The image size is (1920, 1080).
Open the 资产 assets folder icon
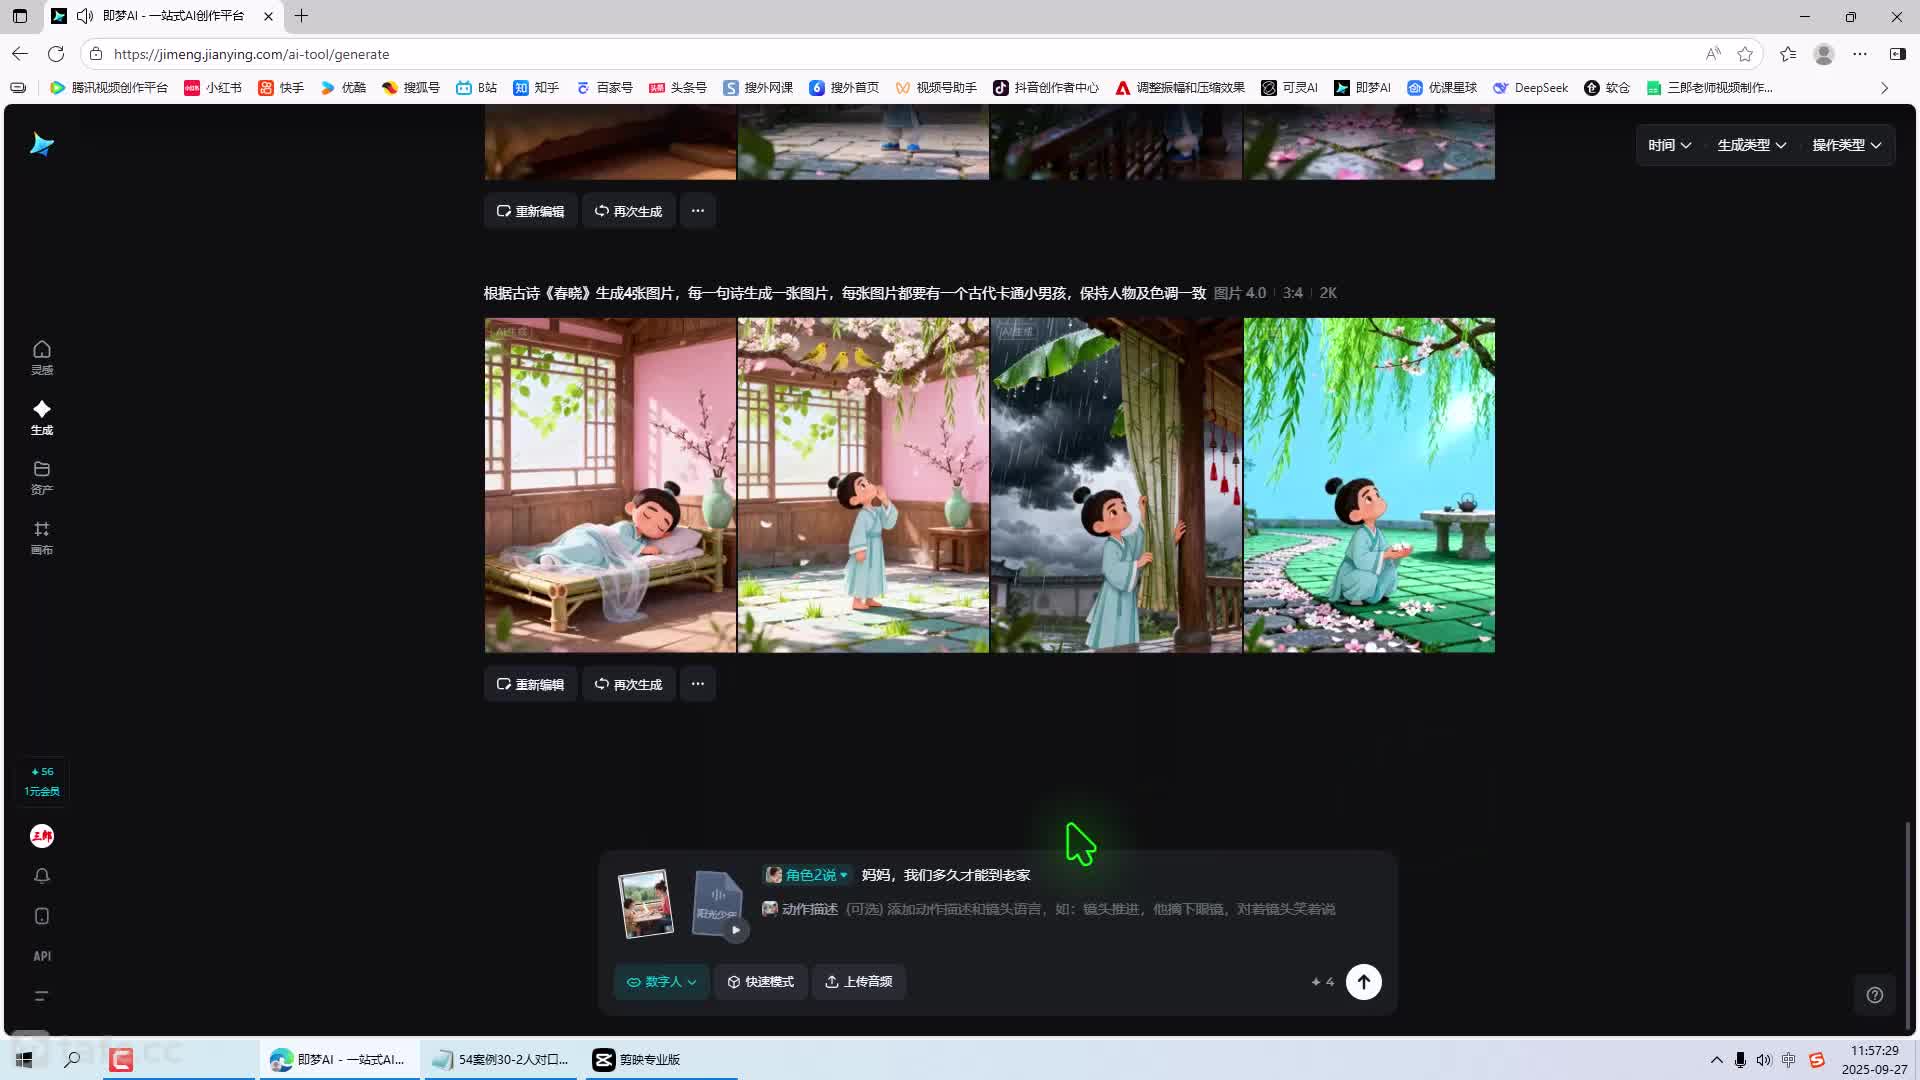click(41, 477)
